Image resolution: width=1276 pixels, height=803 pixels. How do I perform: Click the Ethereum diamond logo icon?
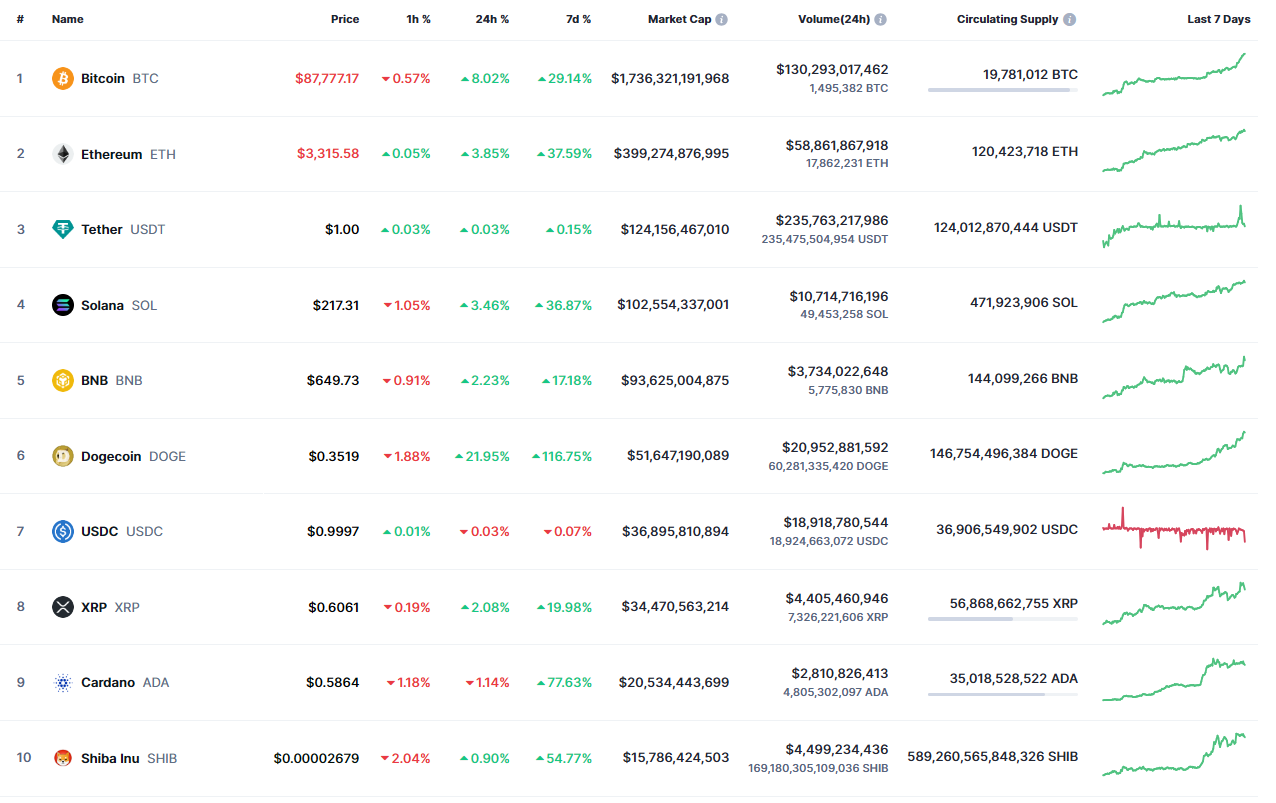63,154
